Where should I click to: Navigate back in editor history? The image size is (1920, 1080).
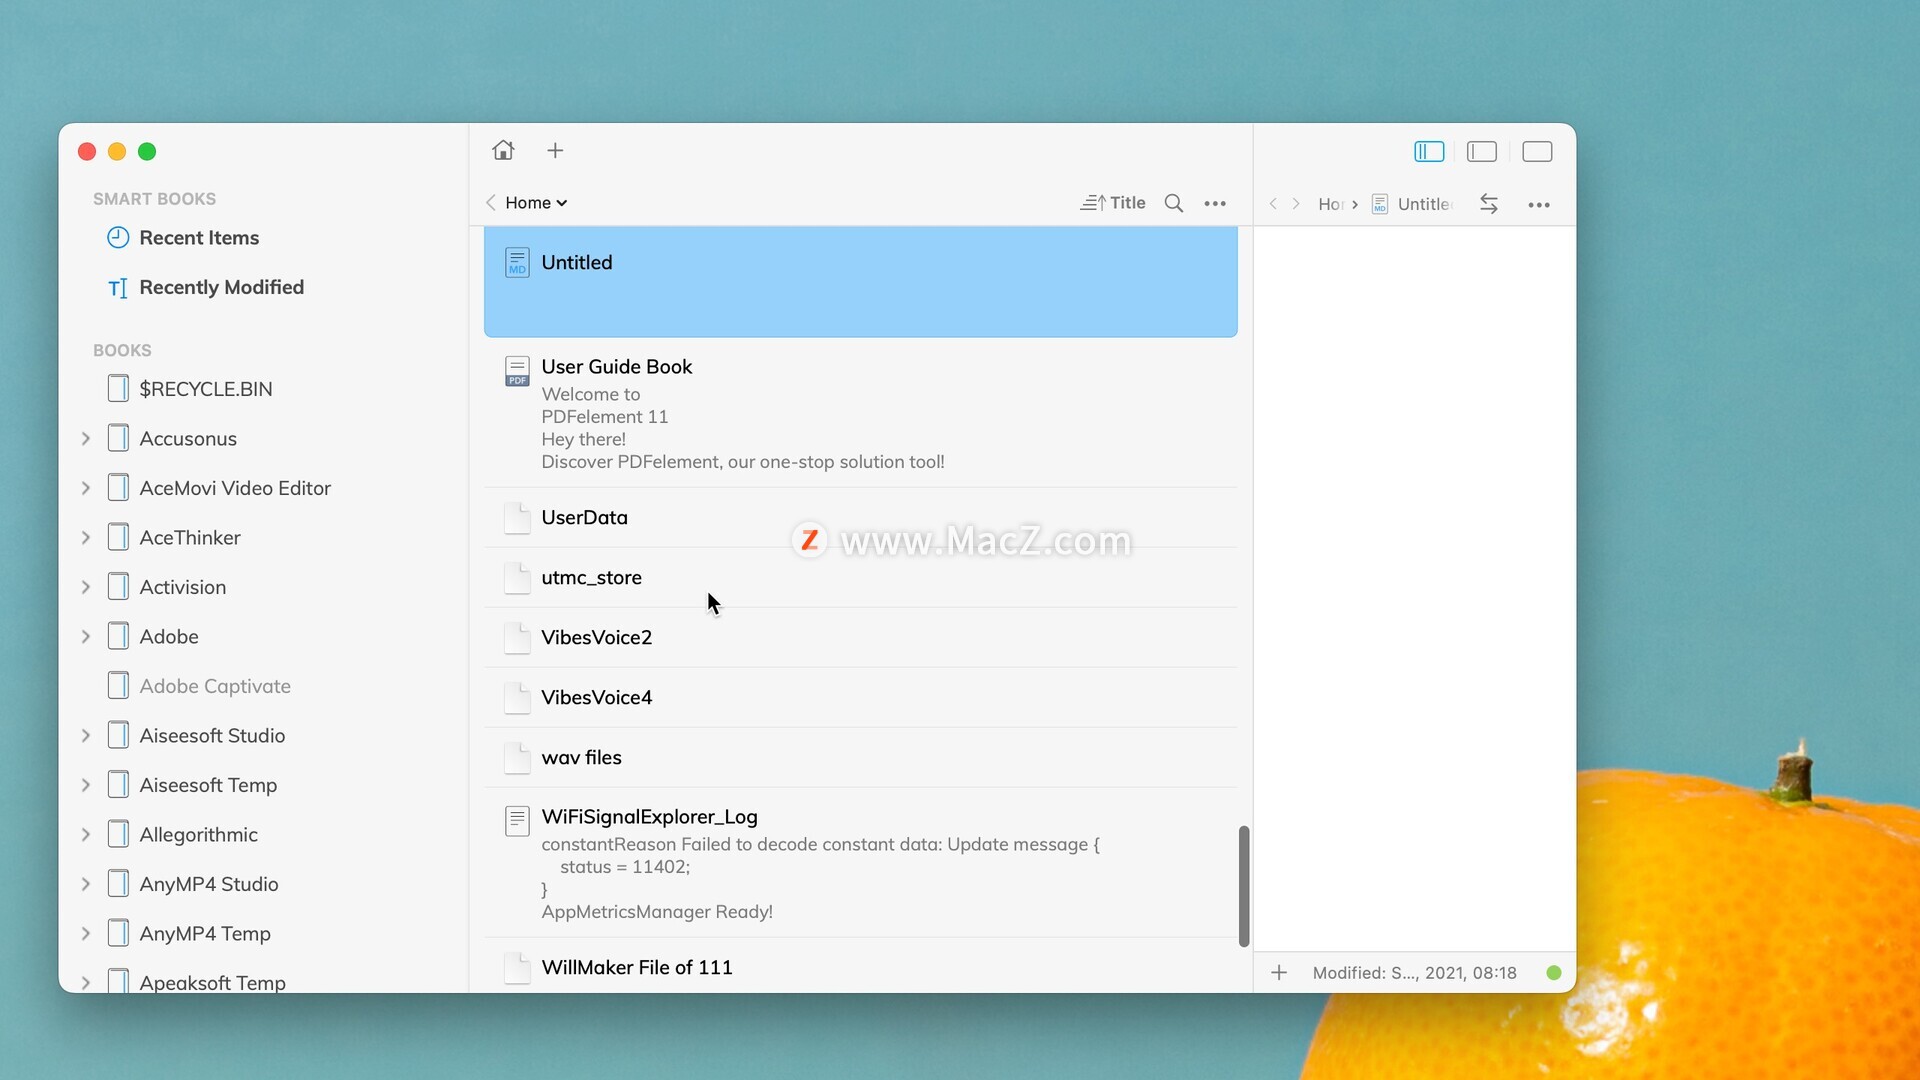click(1273, 204)
